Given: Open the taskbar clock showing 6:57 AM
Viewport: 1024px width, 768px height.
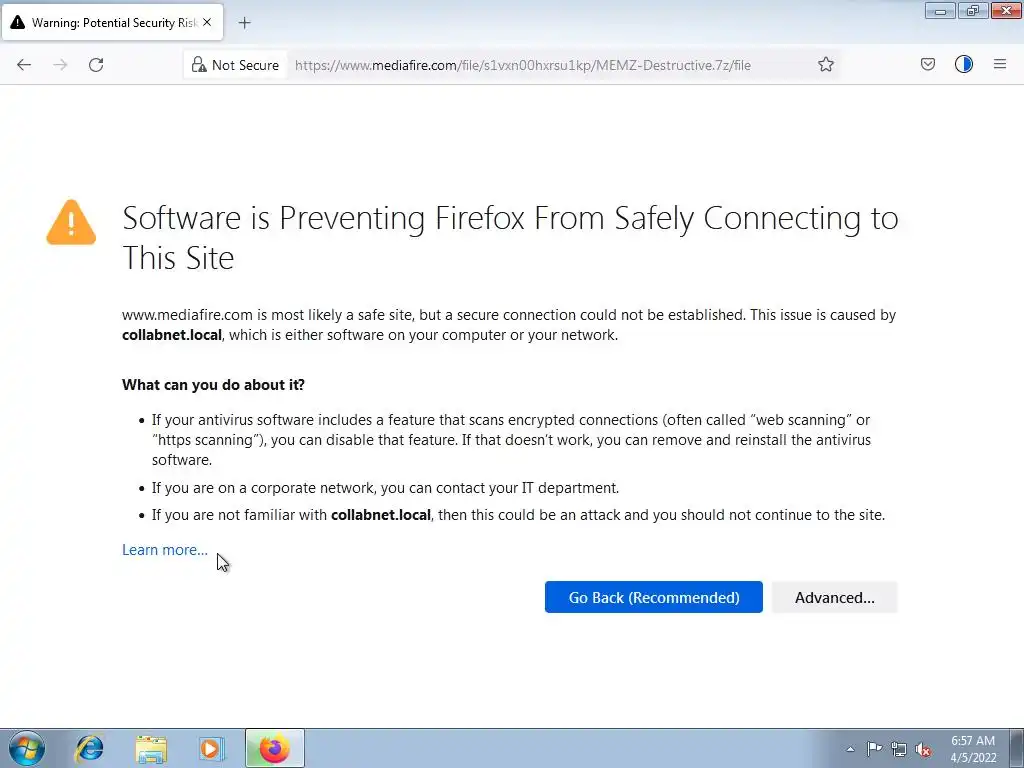Looking at the screenshot, I should tap(973, 749).
